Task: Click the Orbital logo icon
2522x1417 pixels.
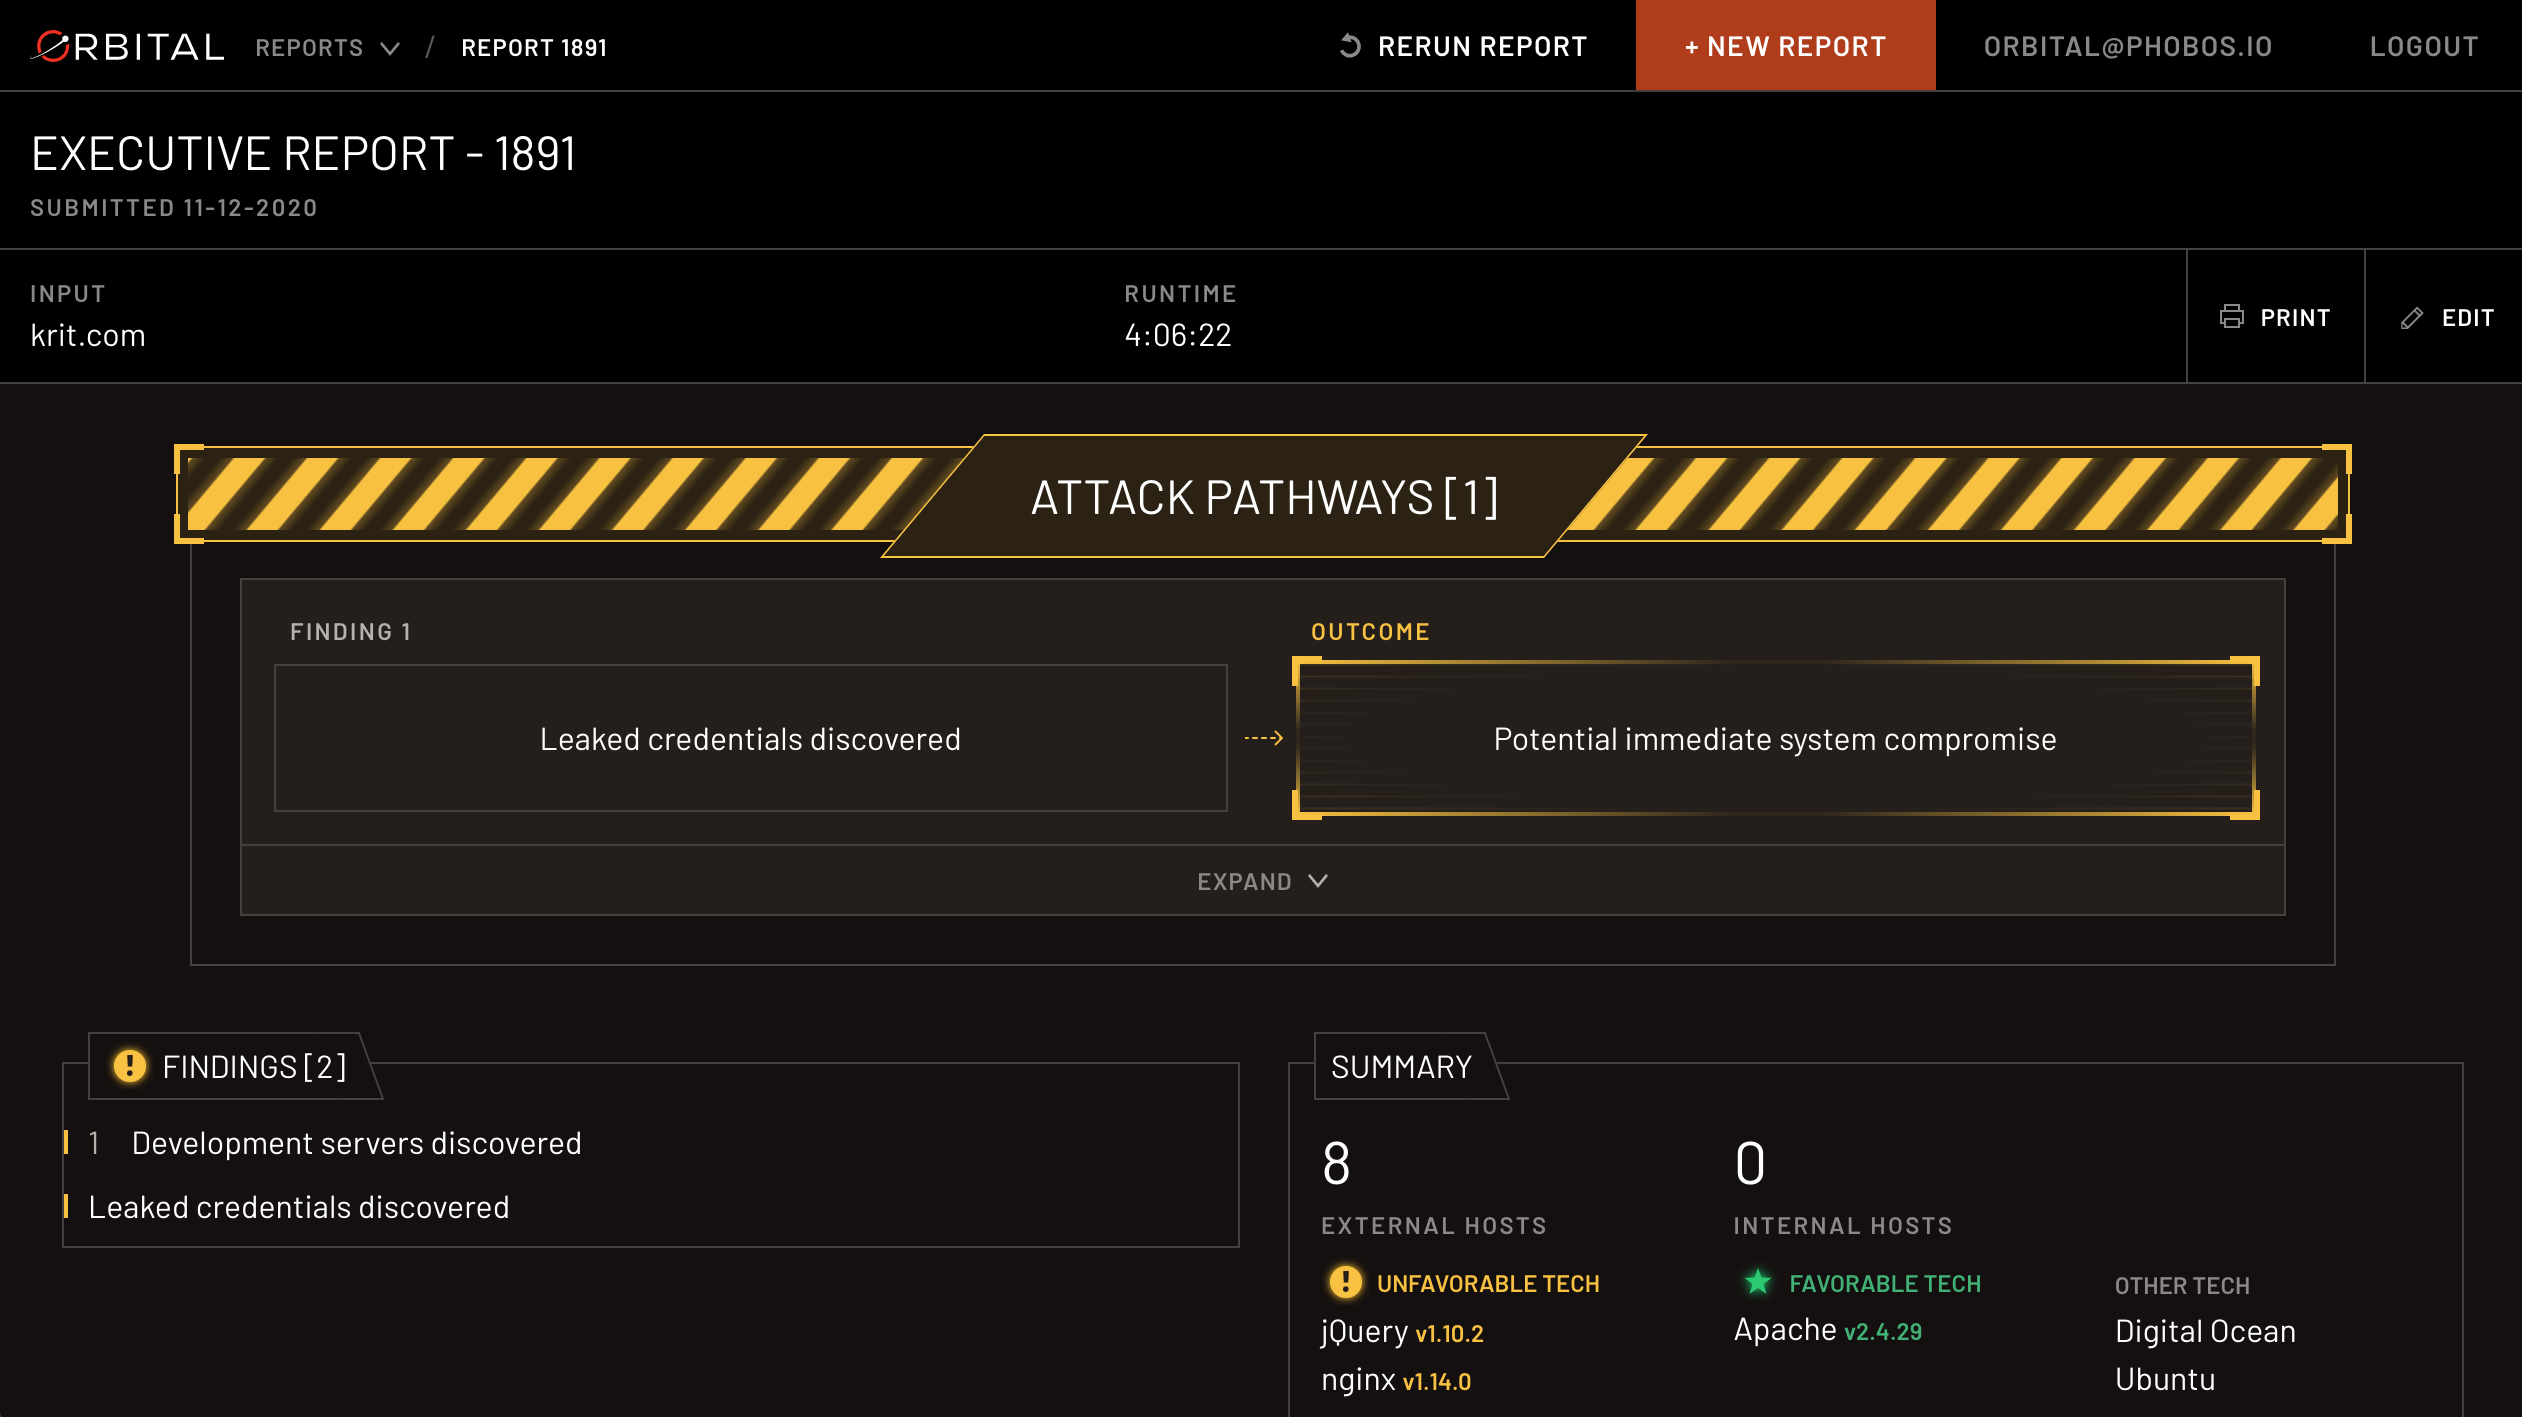Action: point(52,46)
